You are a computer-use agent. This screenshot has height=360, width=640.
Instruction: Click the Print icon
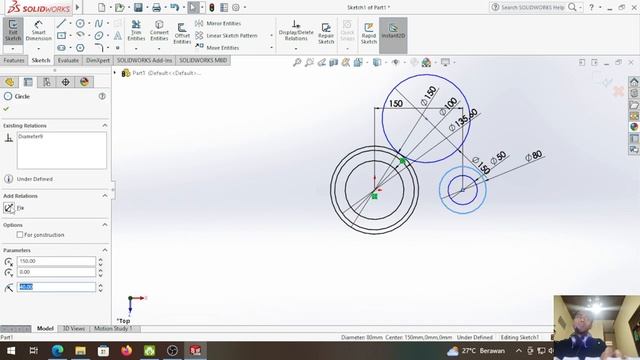[x=156, y=7]
